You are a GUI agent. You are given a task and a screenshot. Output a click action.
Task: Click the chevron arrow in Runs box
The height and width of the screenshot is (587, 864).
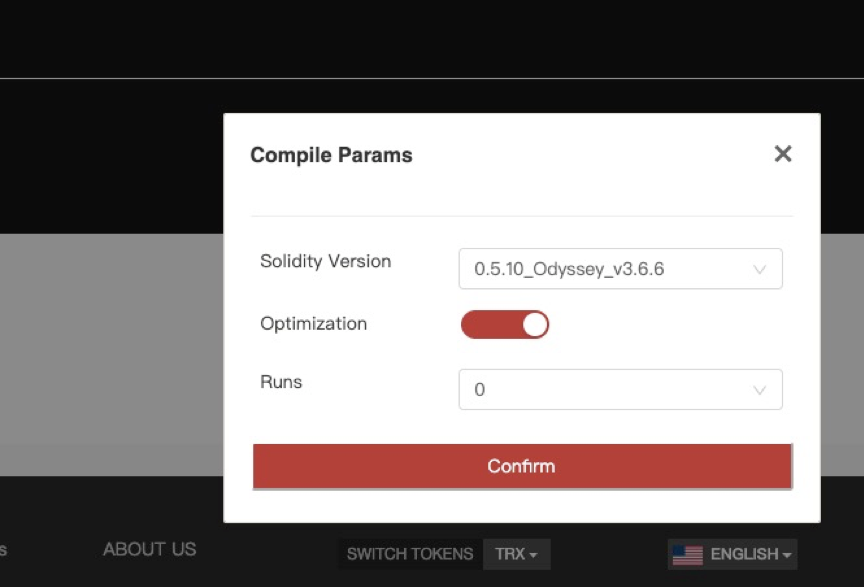759,390
